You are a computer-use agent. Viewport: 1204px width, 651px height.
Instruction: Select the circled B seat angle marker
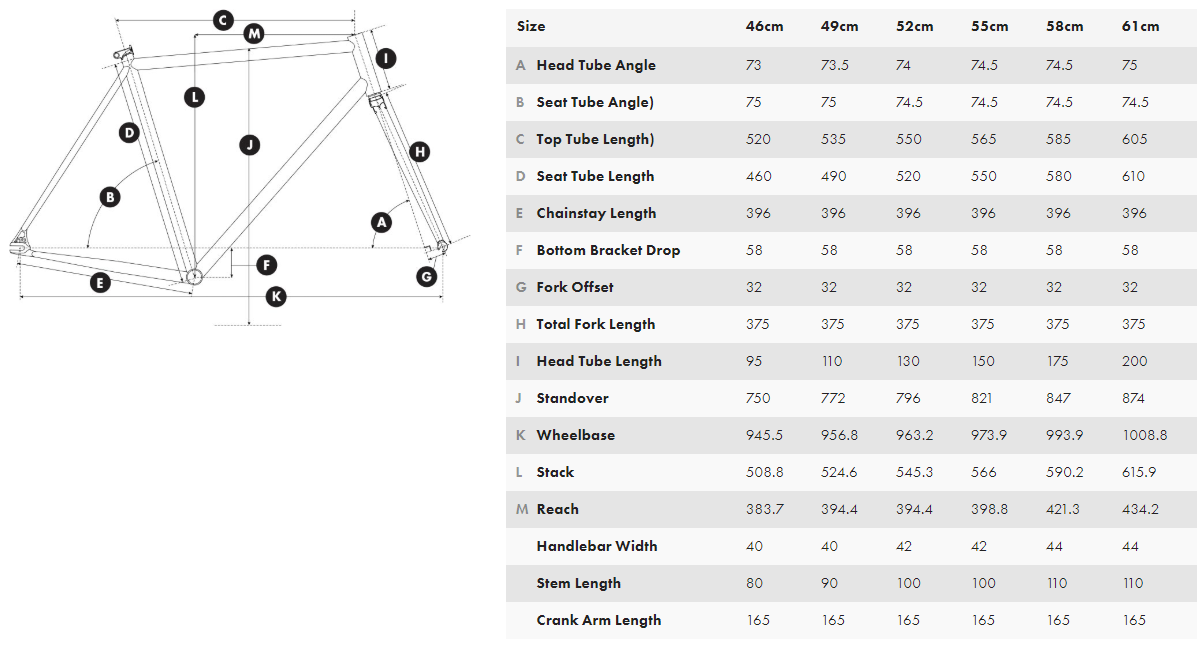coord(110,197)
